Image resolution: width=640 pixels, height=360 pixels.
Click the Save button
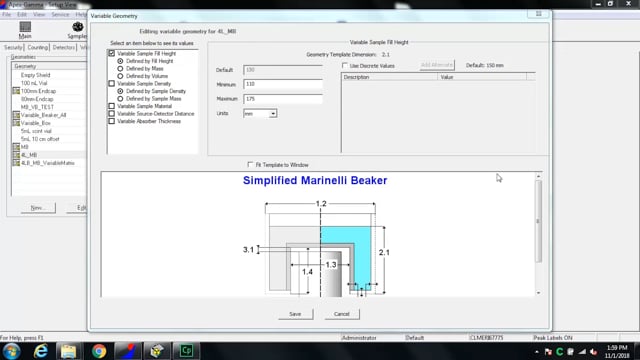296,314
